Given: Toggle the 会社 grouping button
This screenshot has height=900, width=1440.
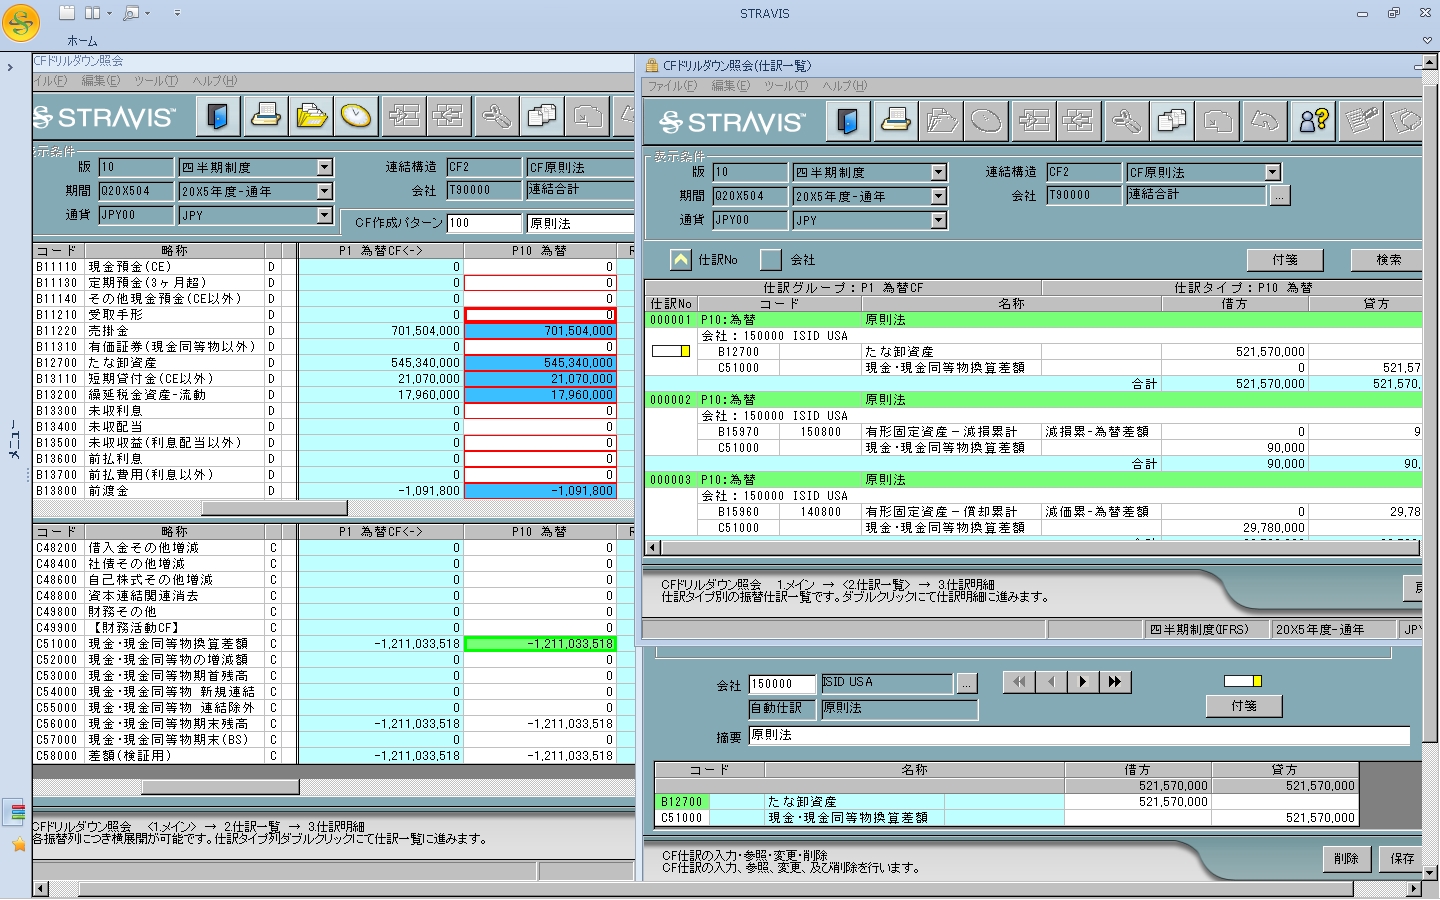Looking at the screenshot, I should [x=770, y=260].
